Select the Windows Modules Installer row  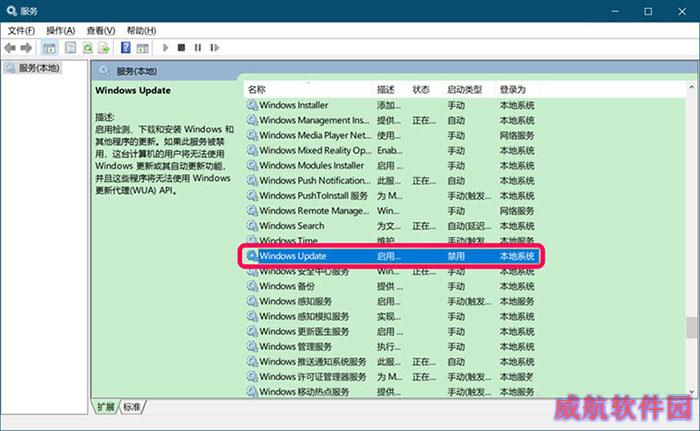391,165
